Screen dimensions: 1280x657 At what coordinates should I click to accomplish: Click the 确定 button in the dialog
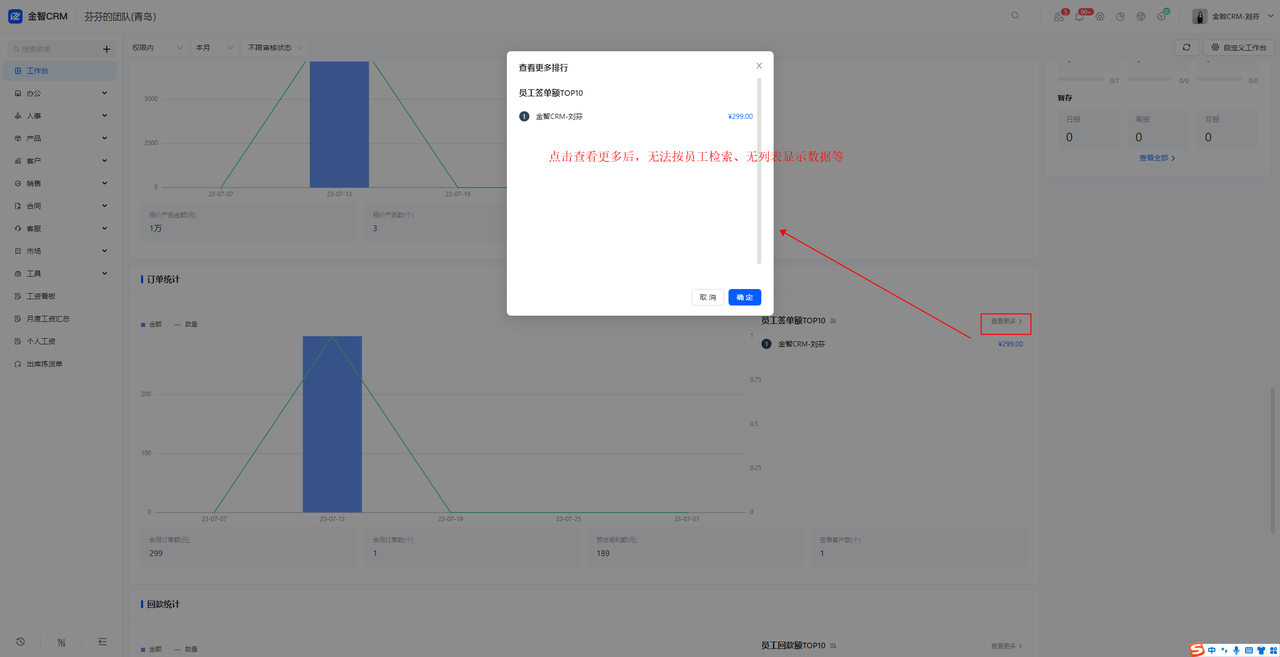[x=745, y=297]
